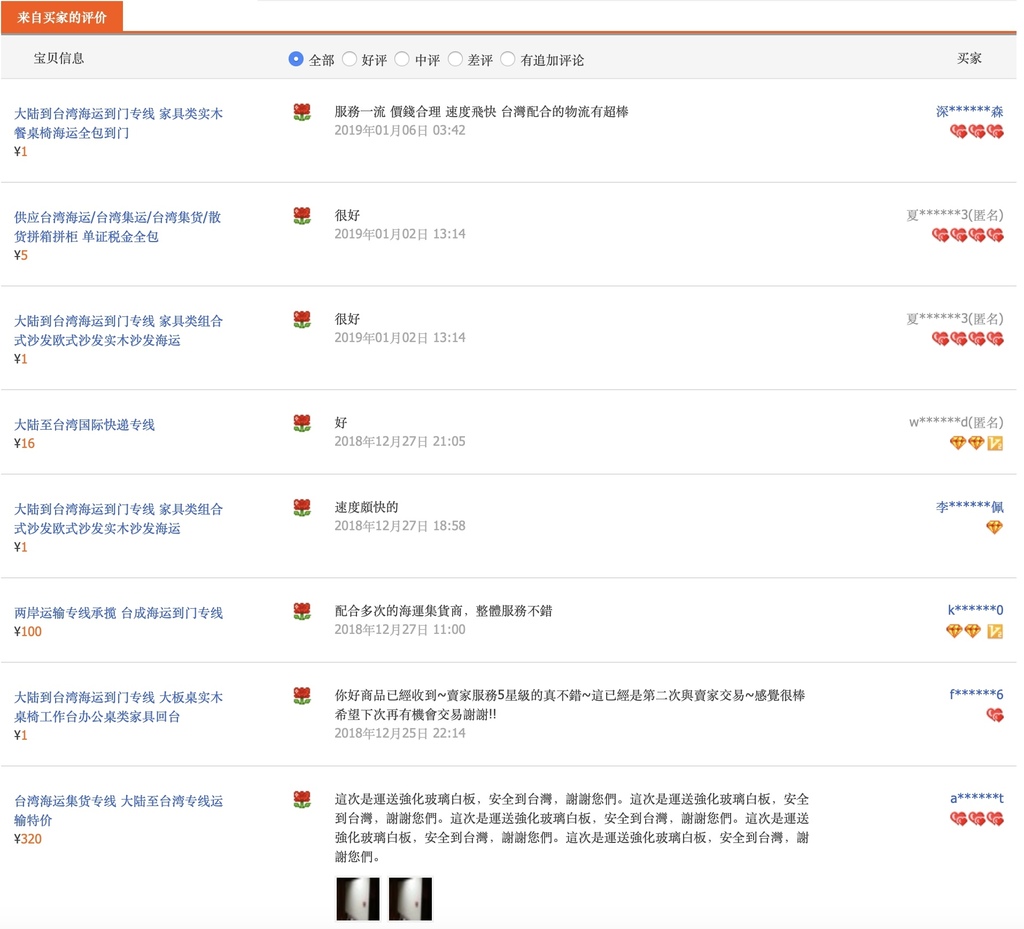Screen dimensions: 1024x929
Task: Filter reviews by 有追加评论 option
Action: tap(508, 59)
